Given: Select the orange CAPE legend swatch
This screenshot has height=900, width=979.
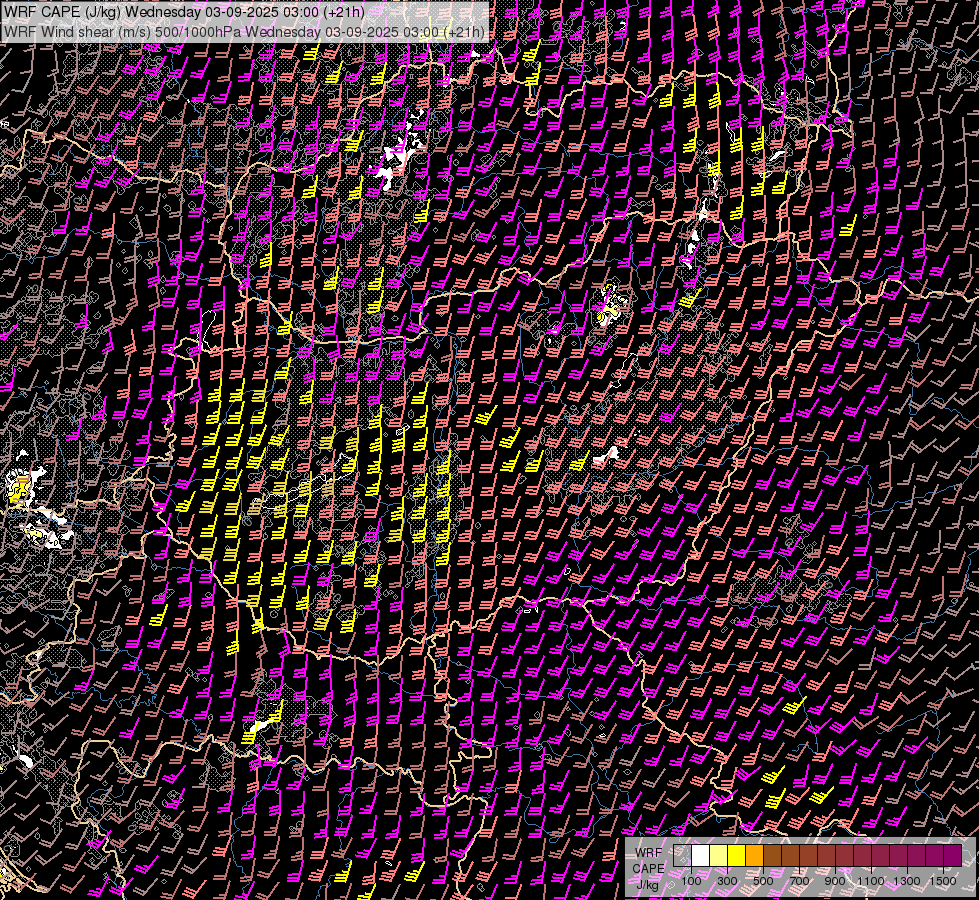Looking at the screenshot, I should tap(754, 855).
